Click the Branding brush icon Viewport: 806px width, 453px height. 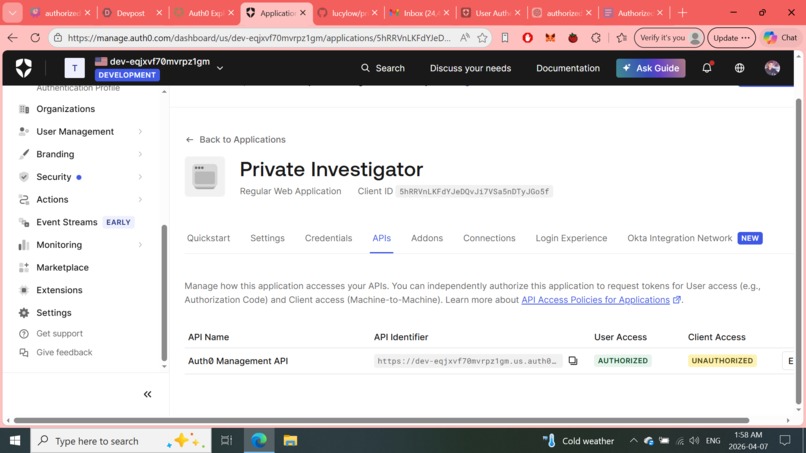point(24,154)
